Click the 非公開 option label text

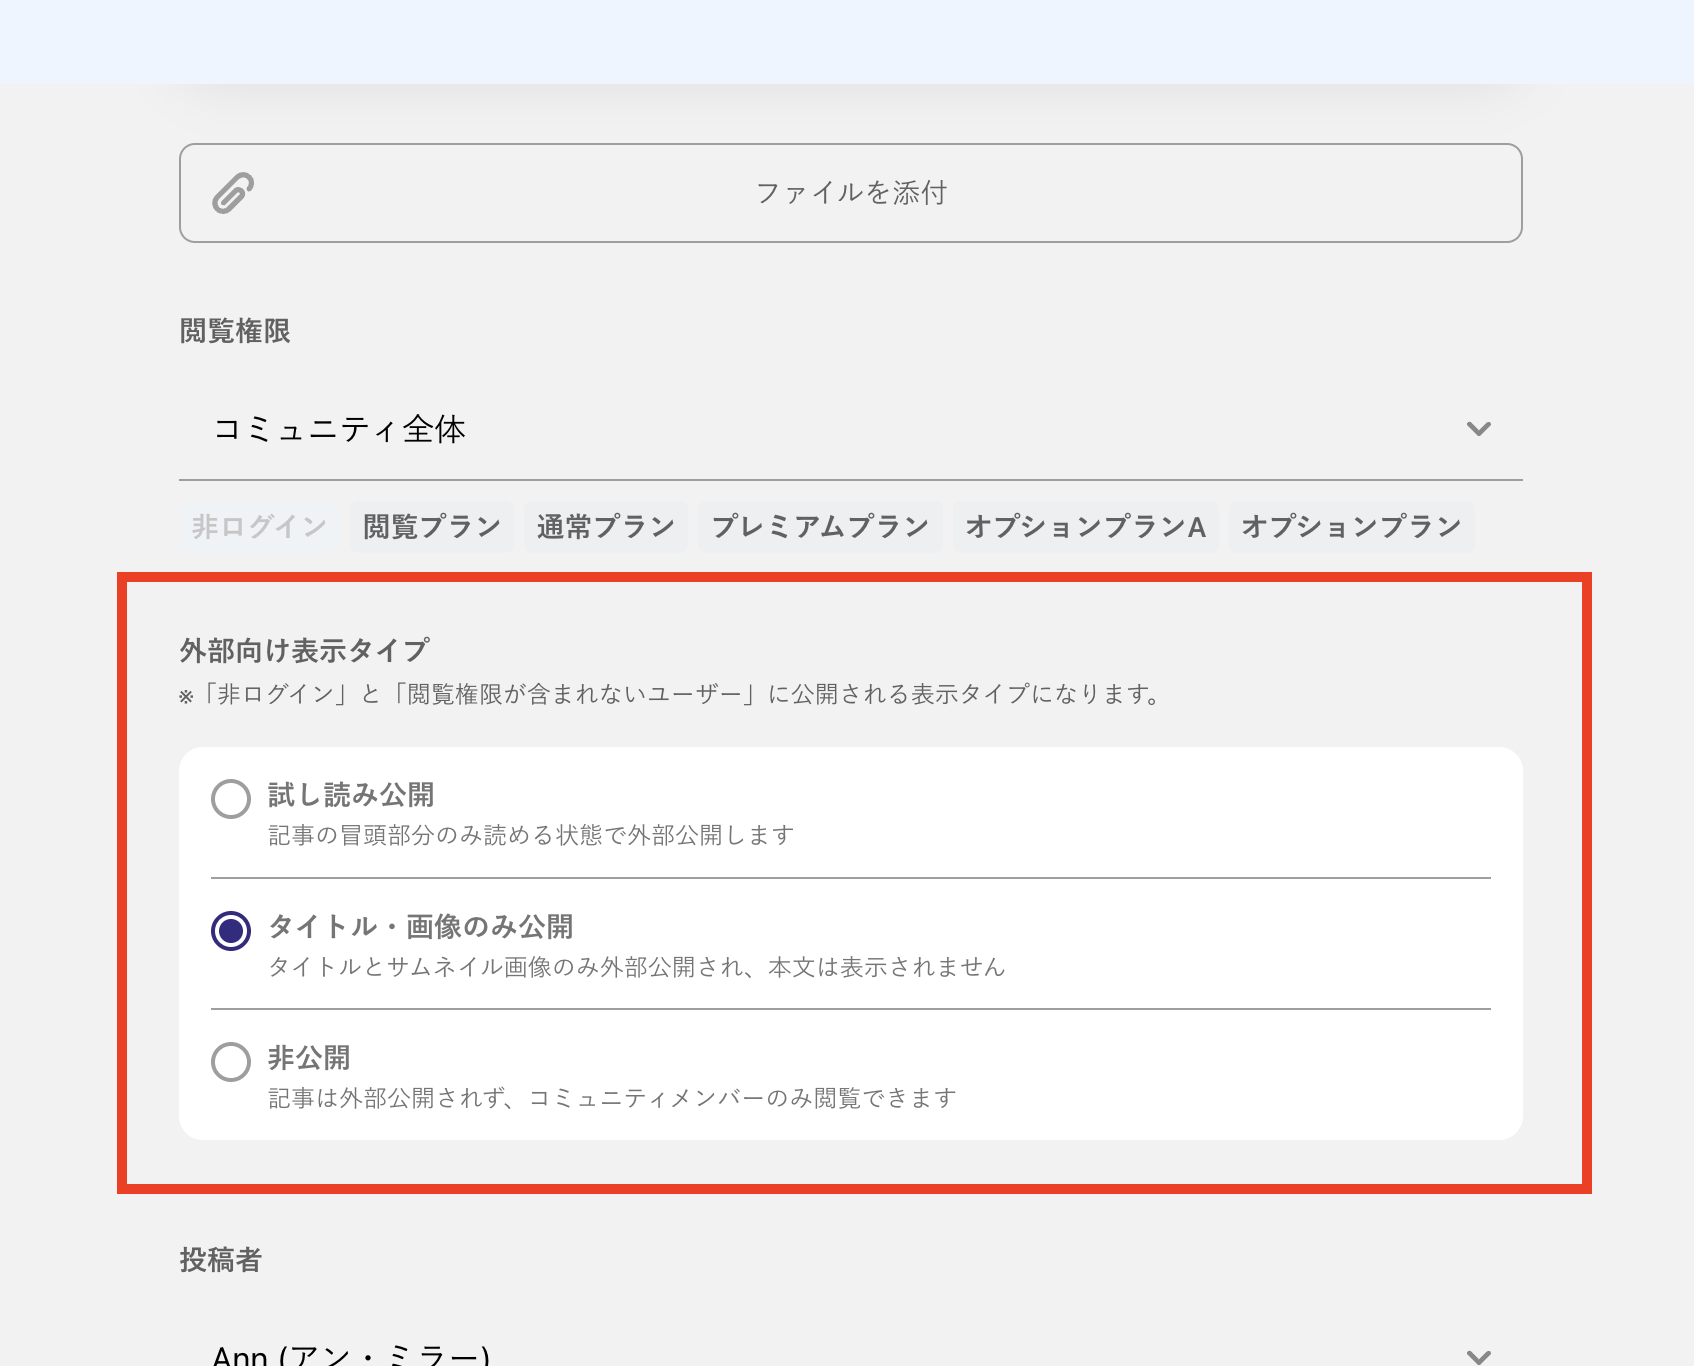tap(309, 1058)
